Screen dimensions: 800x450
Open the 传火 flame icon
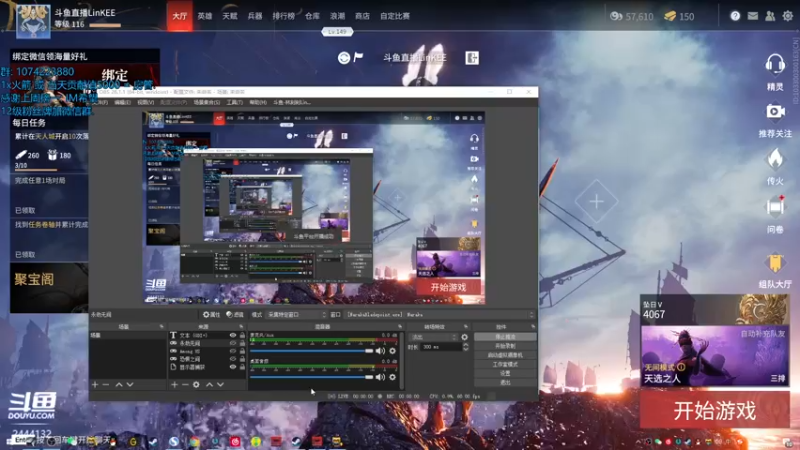[775, 159]
